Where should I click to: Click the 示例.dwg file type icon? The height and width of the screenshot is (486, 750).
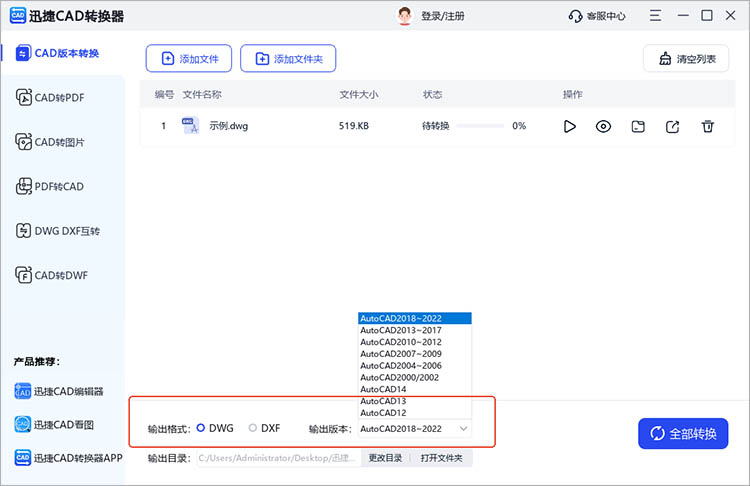[190, 126]
